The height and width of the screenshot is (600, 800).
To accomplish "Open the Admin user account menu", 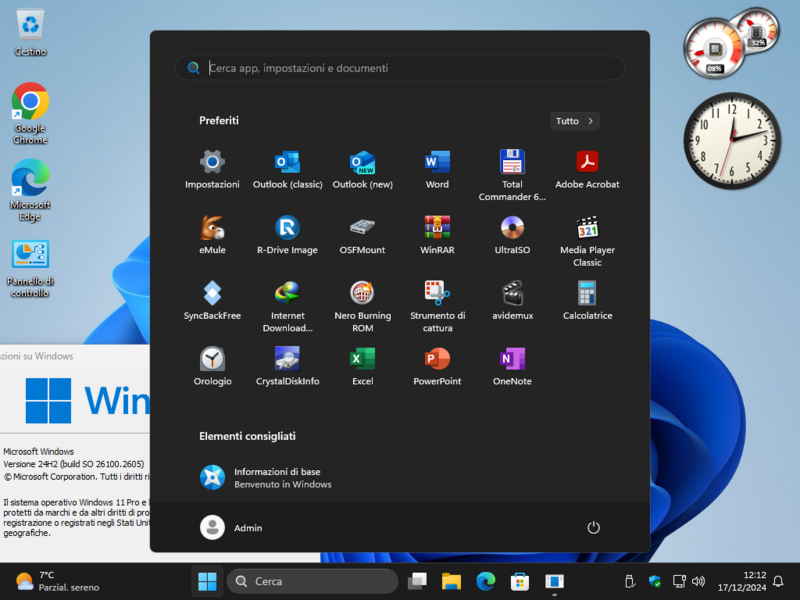I will 231,527.
